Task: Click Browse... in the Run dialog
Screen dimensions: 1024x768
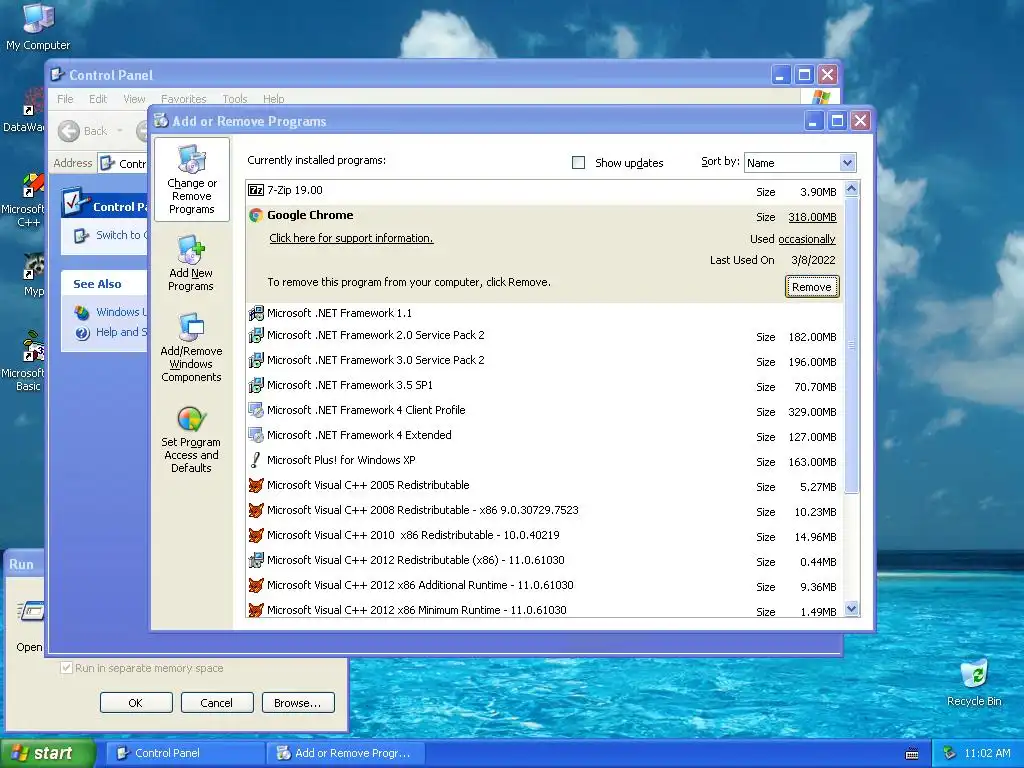Action: pyautogui.click(x=298, y=703)
